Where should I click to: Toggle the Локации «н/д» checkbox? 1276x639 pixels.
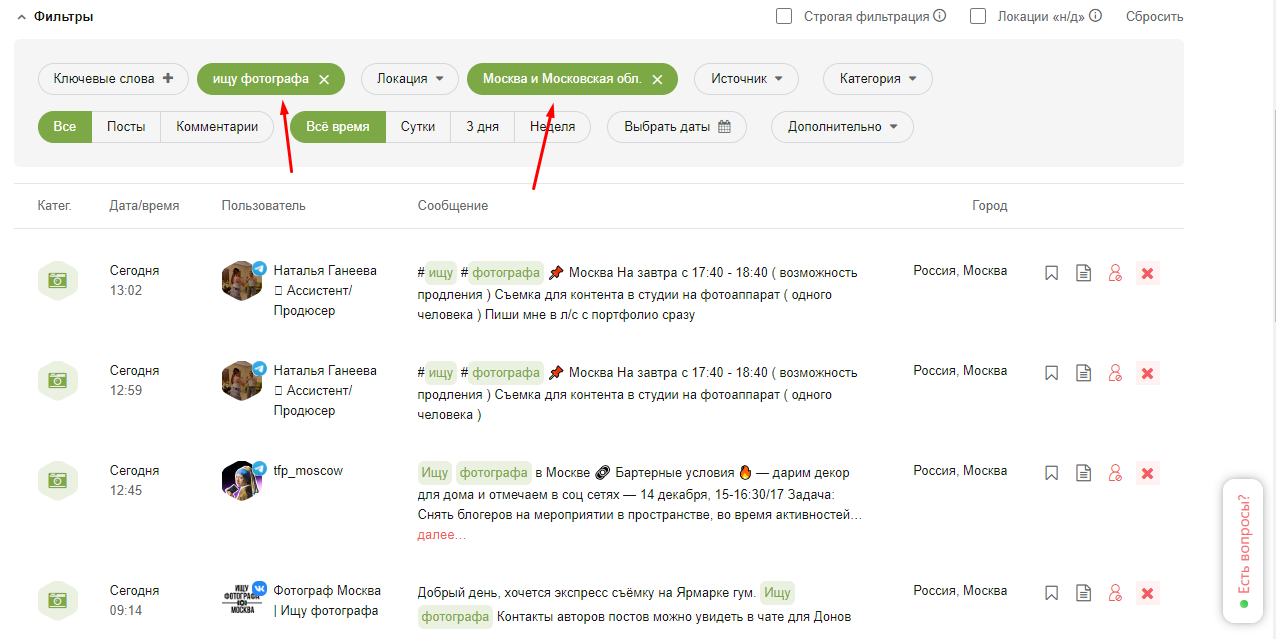978,16
